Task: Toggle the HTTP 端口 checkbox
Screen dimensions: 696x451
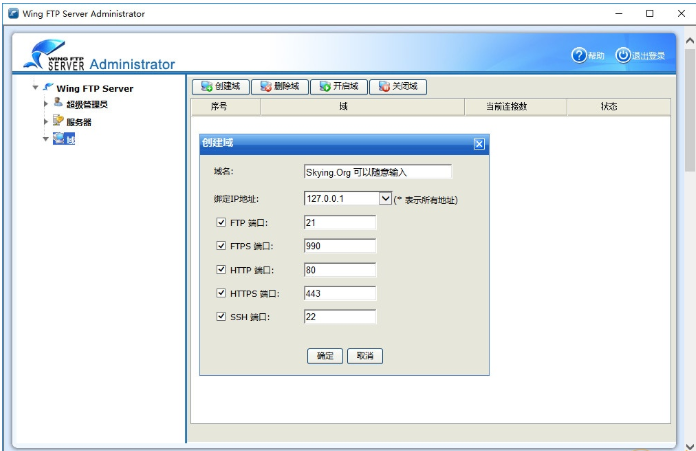Action: 221,269
